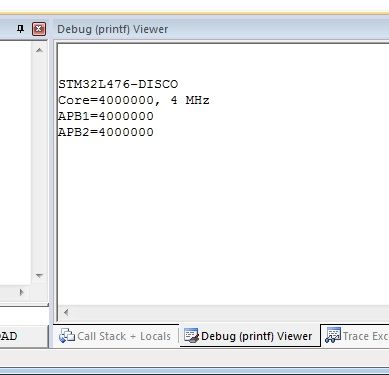Click the Debug (printf) Viewer tab icon
The image size is (389, 375).
click(192, 336)
